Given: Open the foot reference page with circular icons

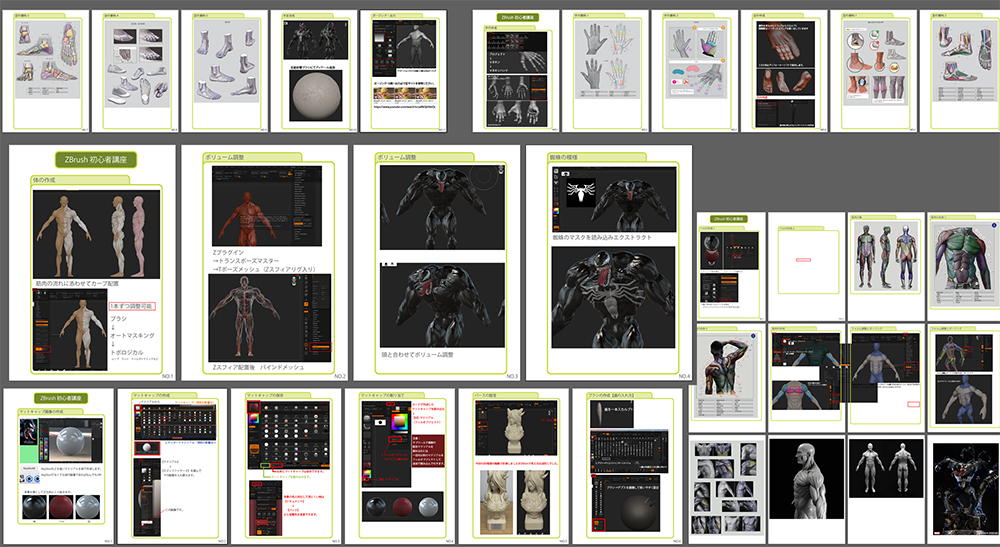Looking at the screenshot, I should [873, 71].
